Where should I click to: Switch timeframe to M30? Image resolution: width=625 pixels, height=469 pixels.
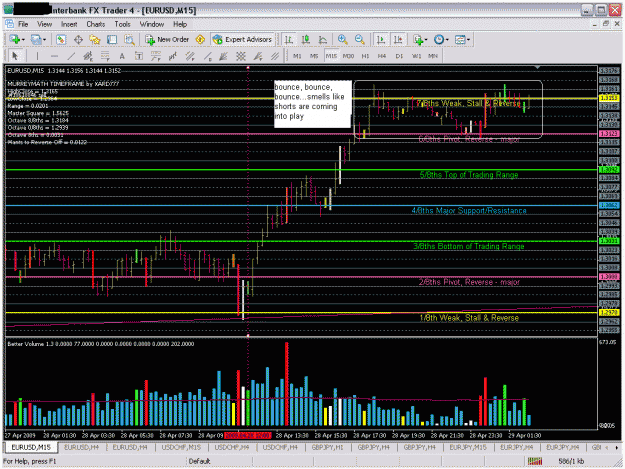348,56
